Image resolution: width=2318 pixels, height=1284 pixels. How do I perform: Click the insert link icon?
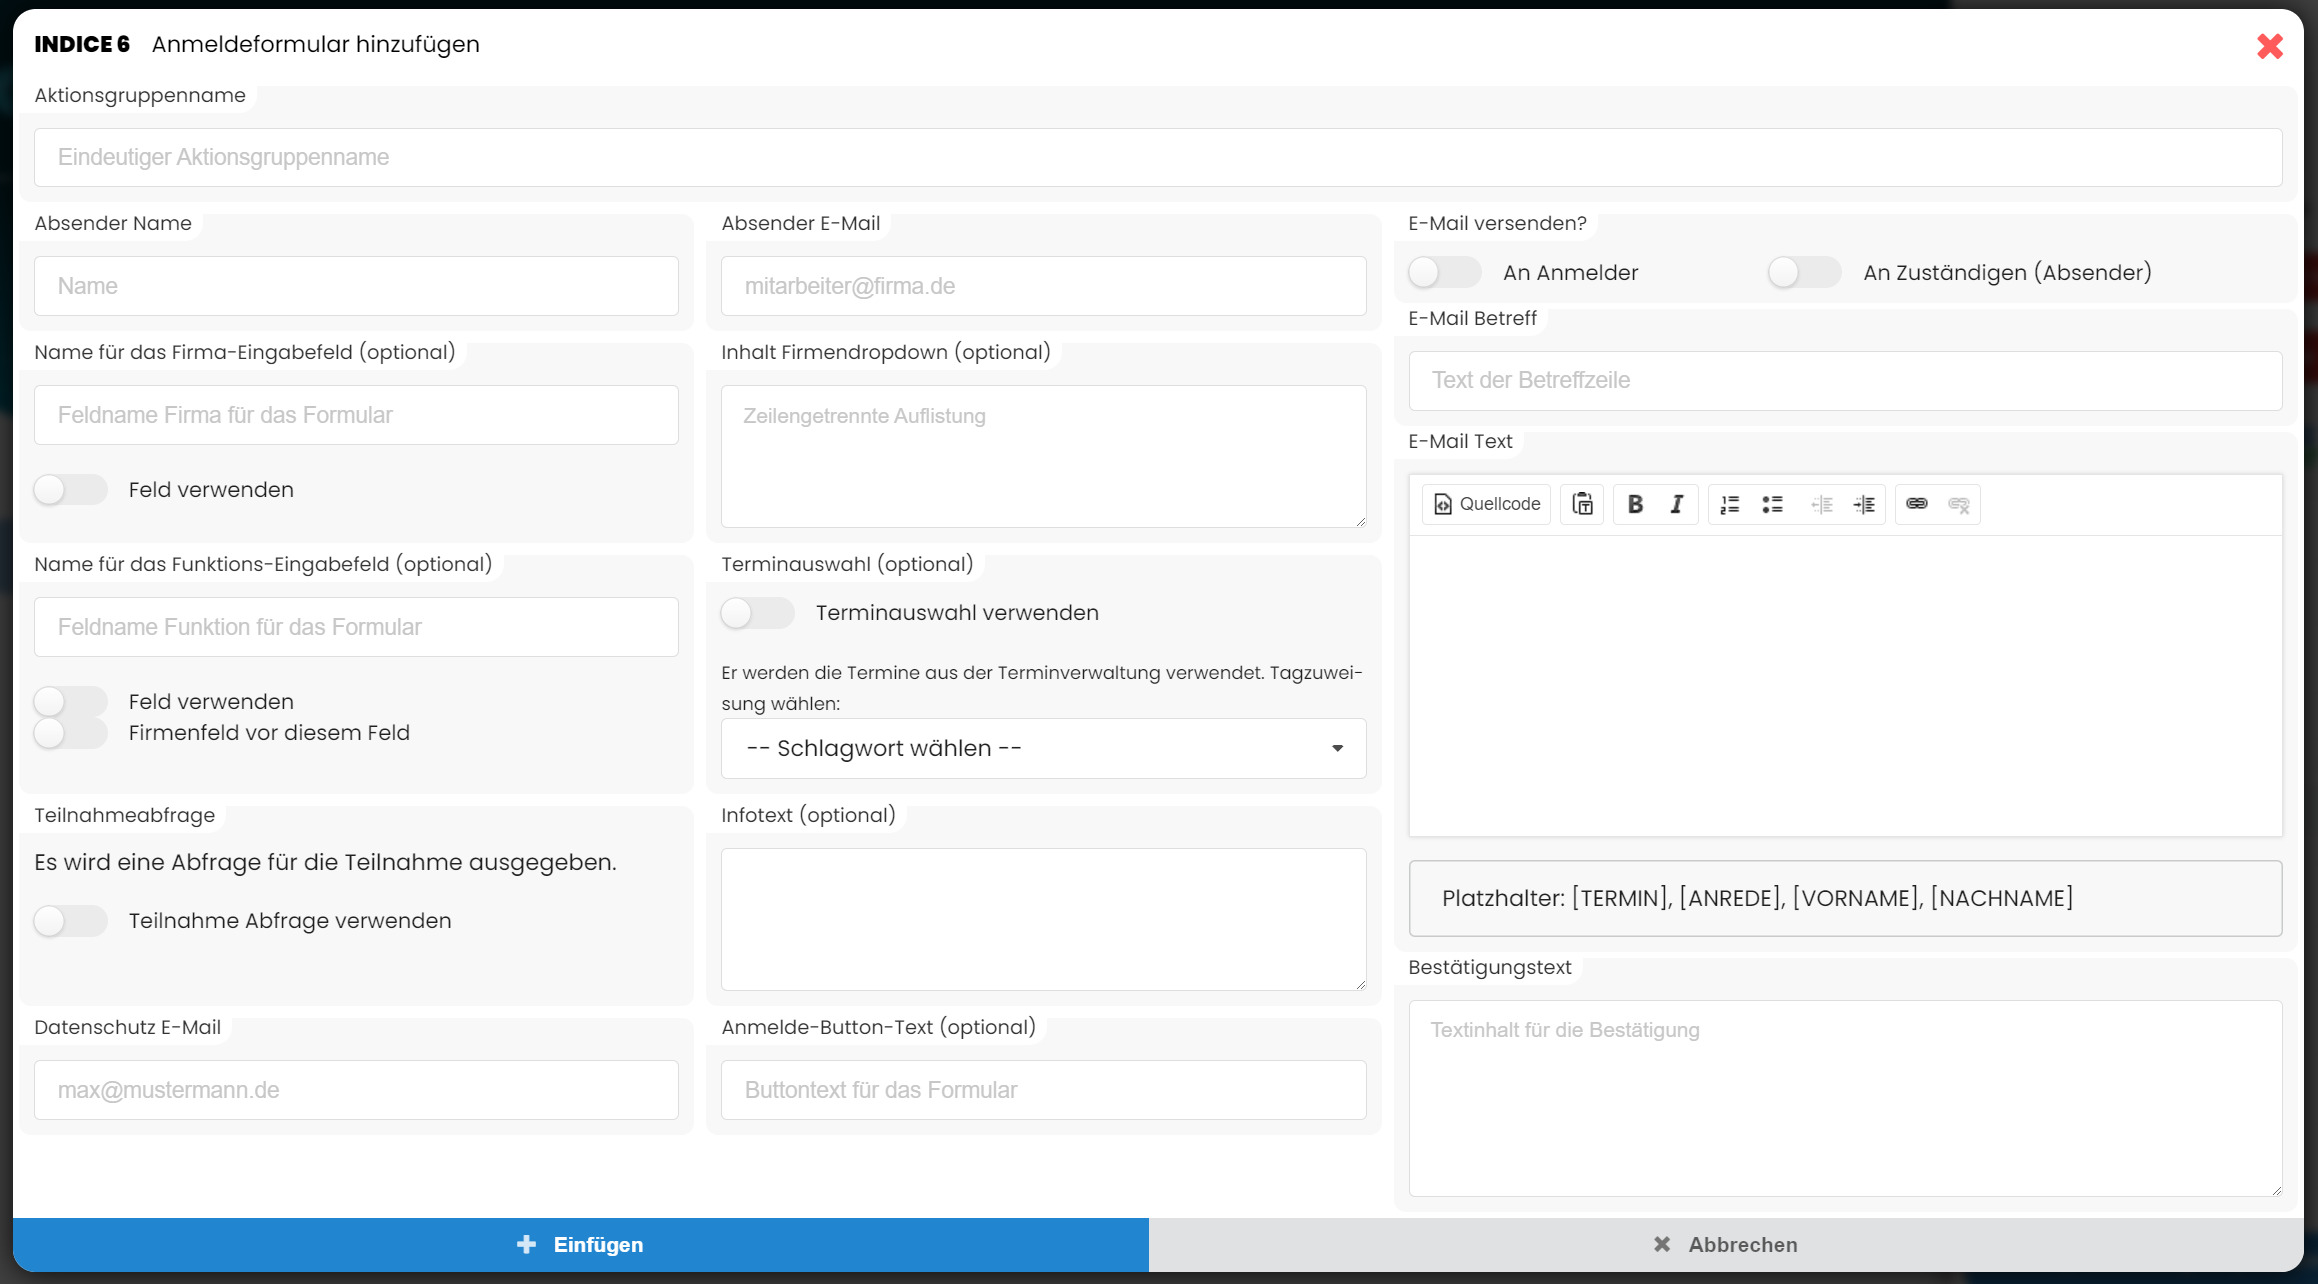click(x=1916, y=504)
